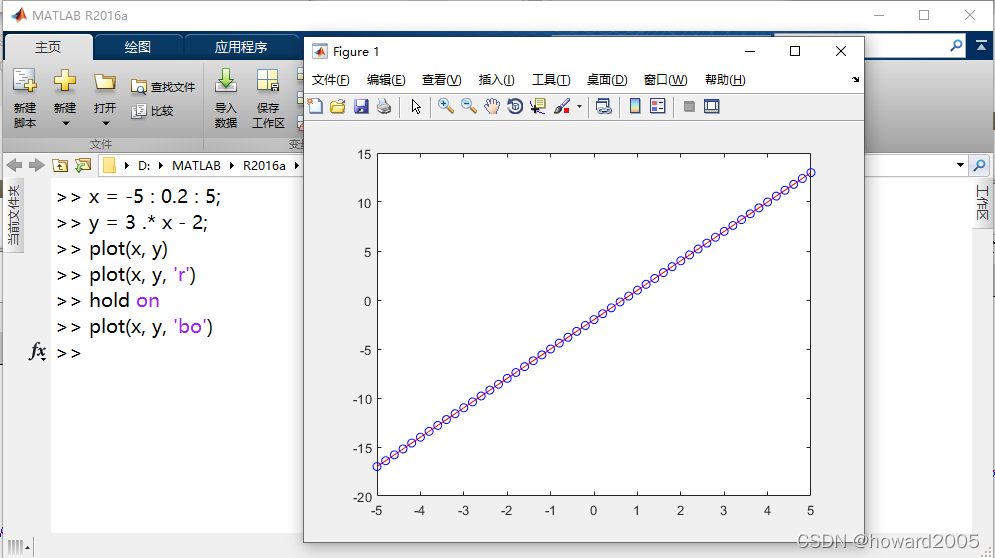The height and width of the screenshot is (558, 995).
Task: Activate the Data Cursor tool
Action: [x=538, y=107]
